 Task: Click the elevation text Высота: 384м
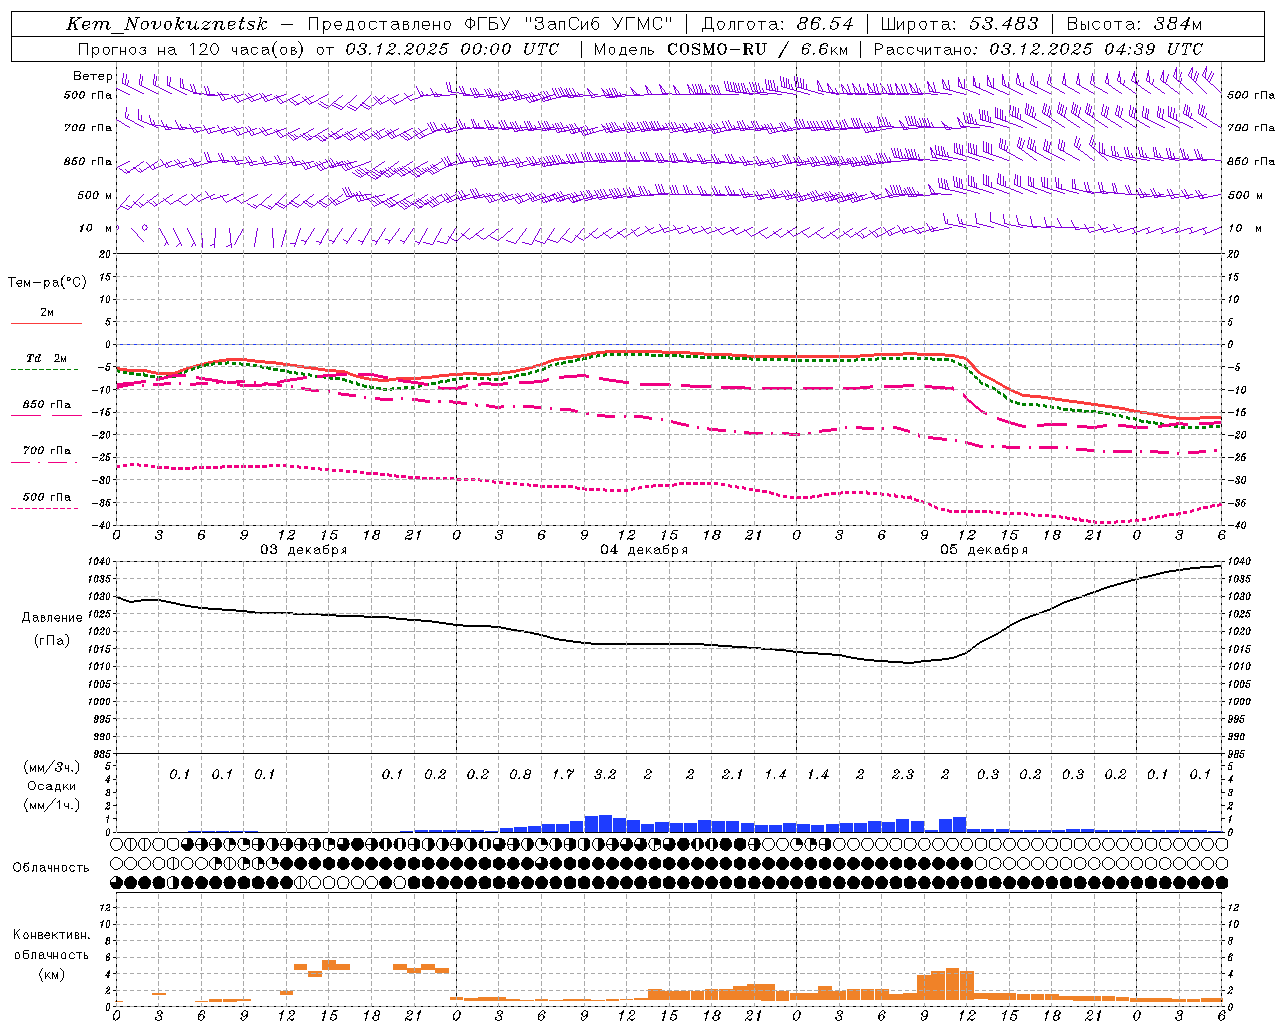click(1134, 24)
